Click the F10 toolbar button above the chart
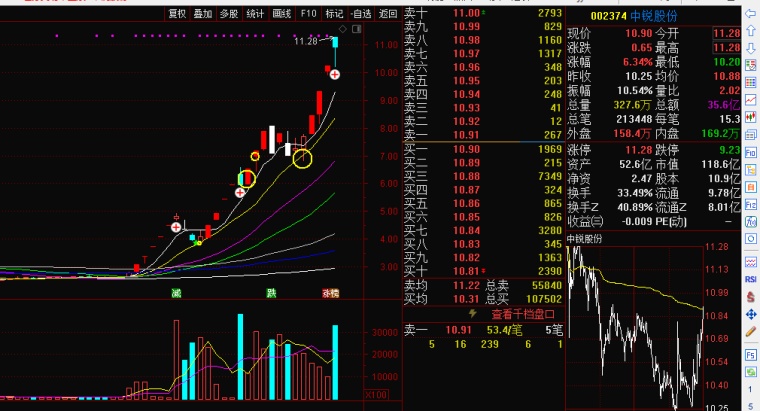The height and width of the screenshot is (411, 760). point(308,14)
